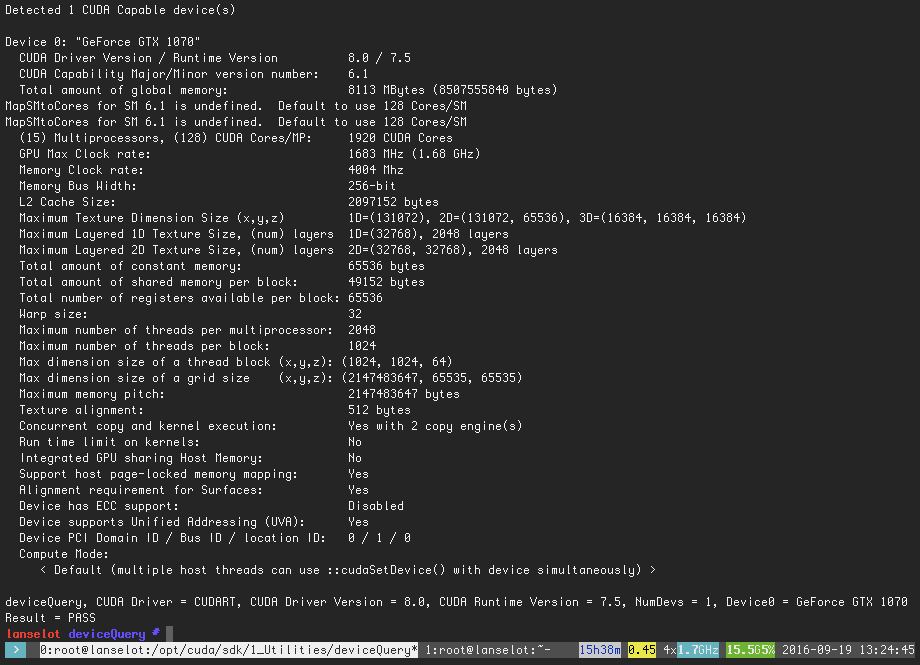Click the '1920 CUDA Cores' value

coord(400,138)
